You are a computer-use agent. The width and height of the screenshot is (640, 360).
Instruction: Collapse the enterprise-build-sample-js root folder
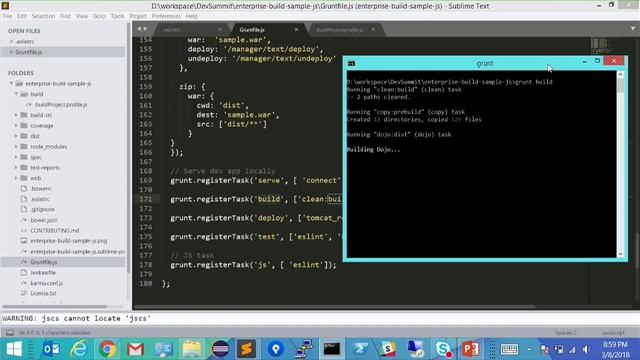(x=12, y=83)
